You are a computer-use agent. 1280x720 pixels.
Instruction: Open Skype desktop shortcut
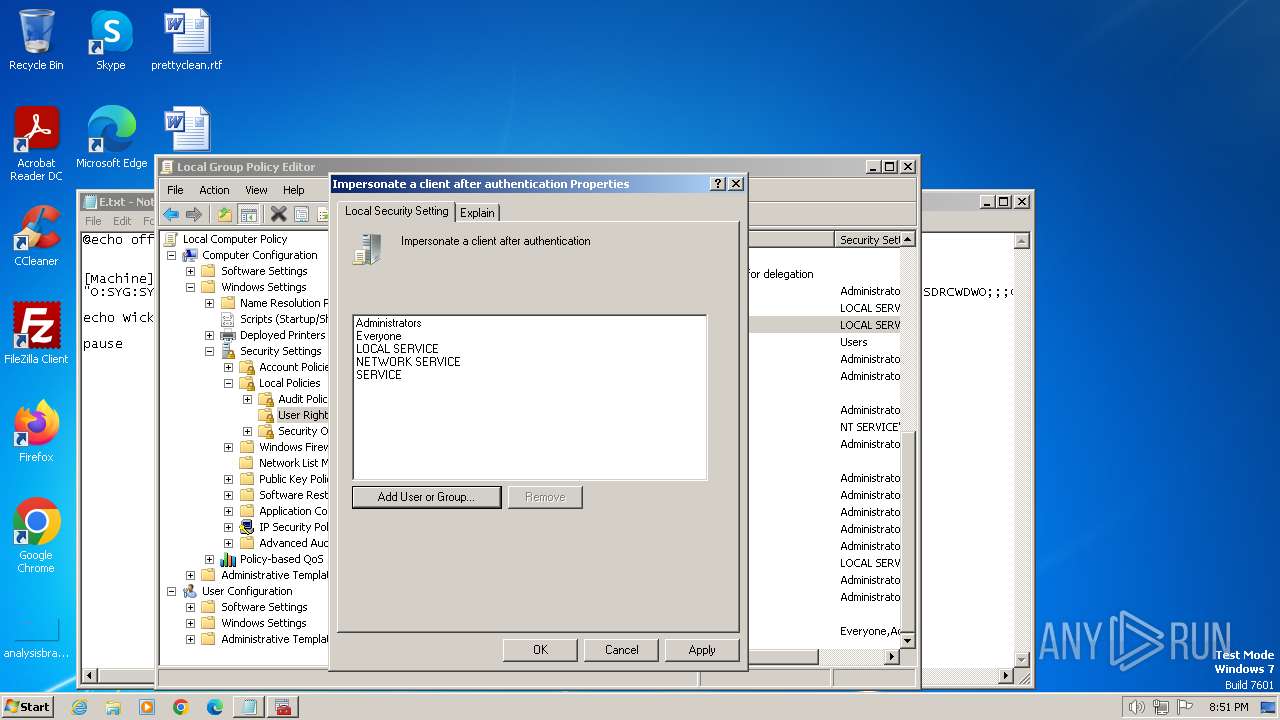tap(110, 40)
